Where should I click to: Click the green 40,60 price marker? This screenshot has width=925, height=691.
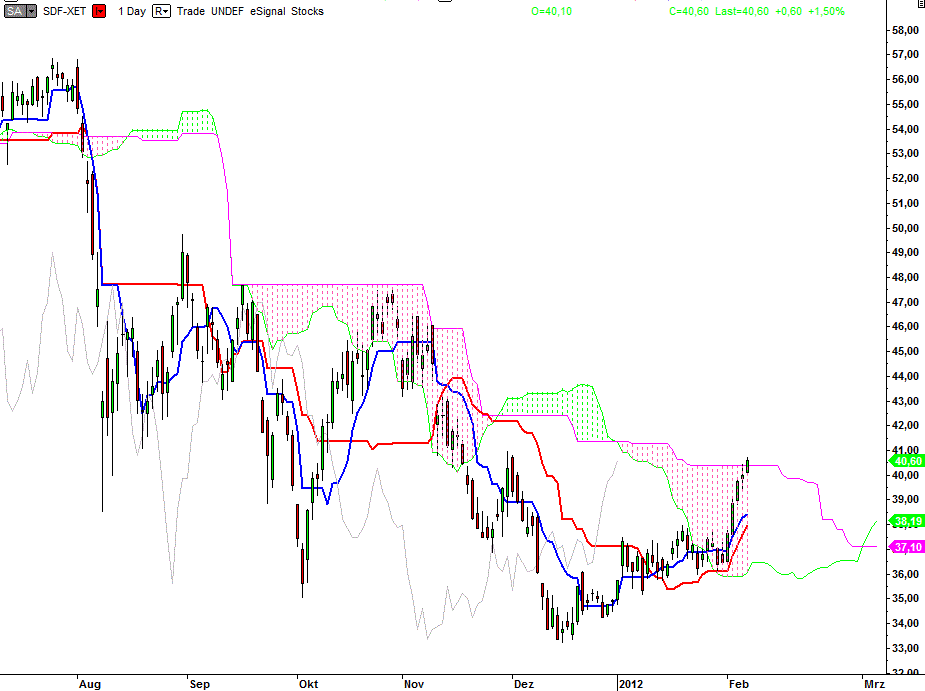click(905, 461)
